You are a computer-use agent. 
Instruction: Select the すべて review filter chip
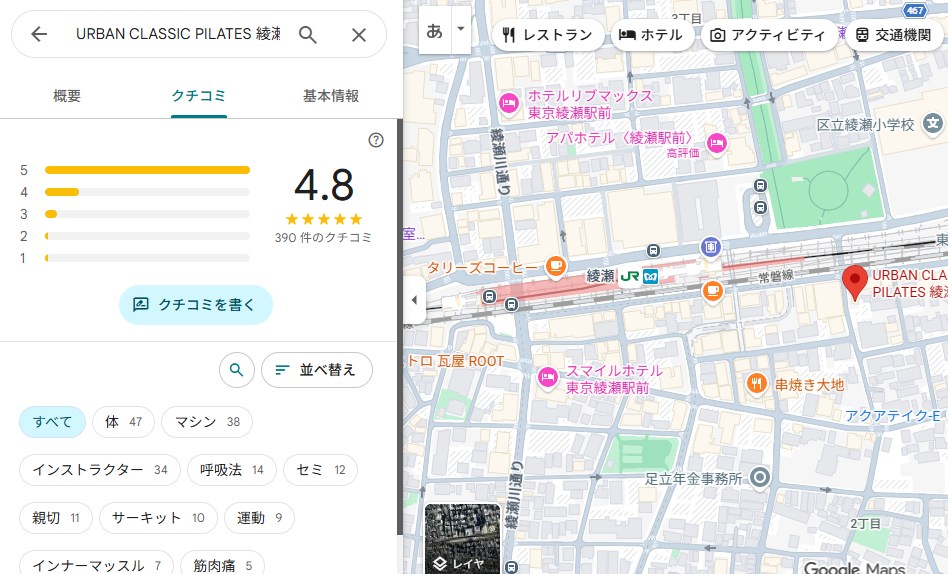pyautogui.click(x=52, y=422)
